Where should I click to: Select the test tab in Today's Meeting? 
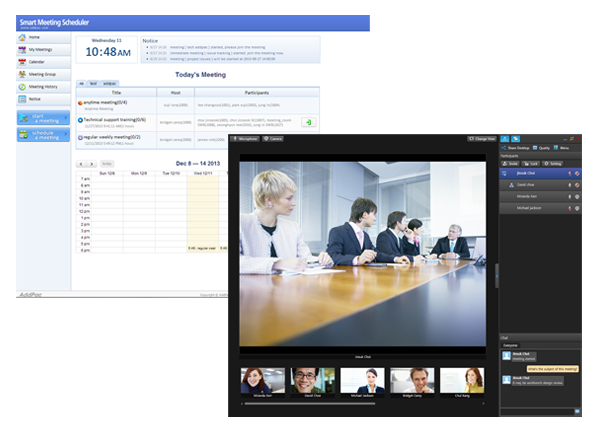[x=93, y=83]
